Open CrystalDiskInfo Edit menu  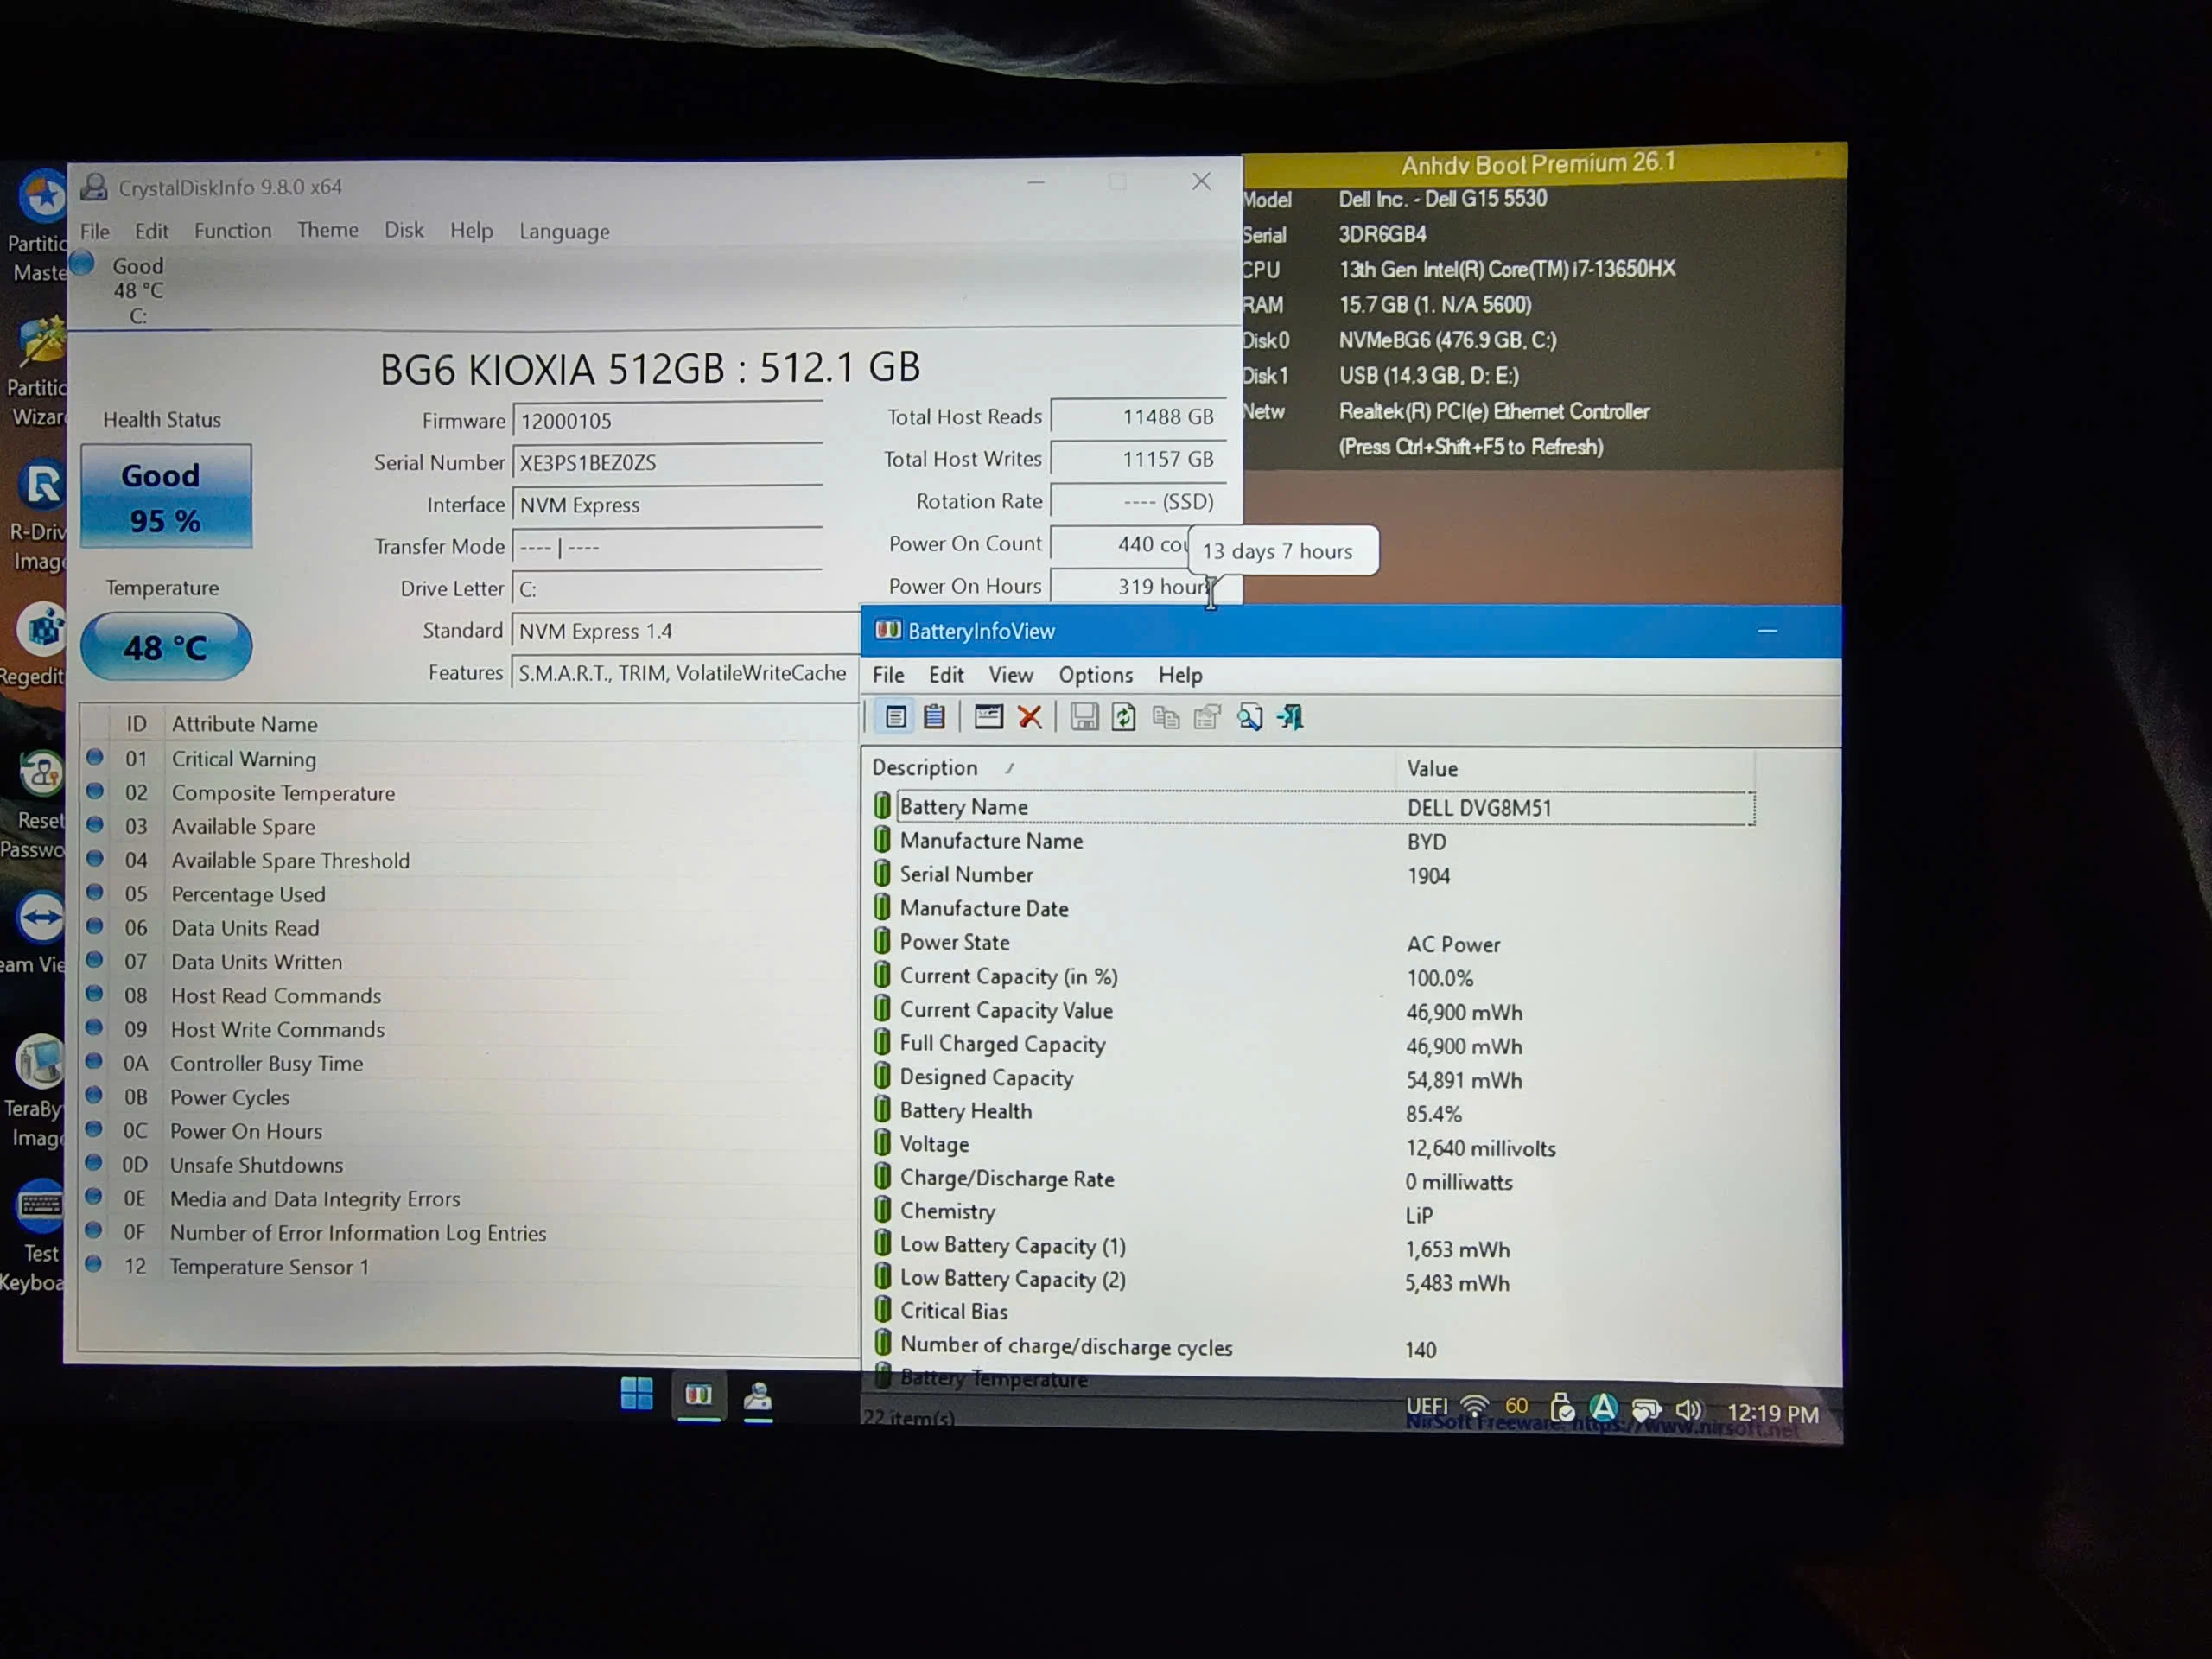tap(151, 231)
